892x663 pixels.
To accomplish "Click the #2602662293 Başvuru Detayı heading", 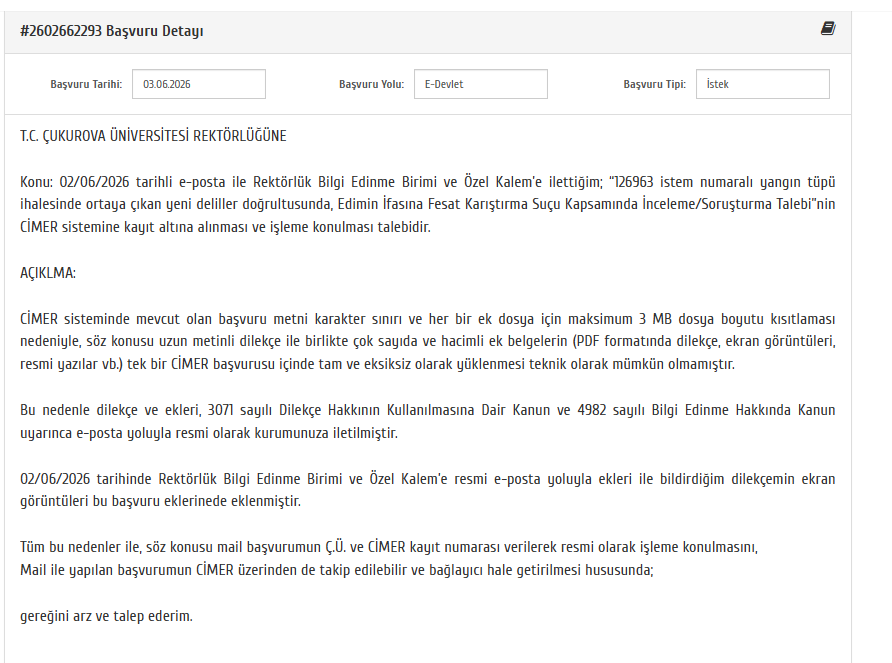I will point(112,31).
